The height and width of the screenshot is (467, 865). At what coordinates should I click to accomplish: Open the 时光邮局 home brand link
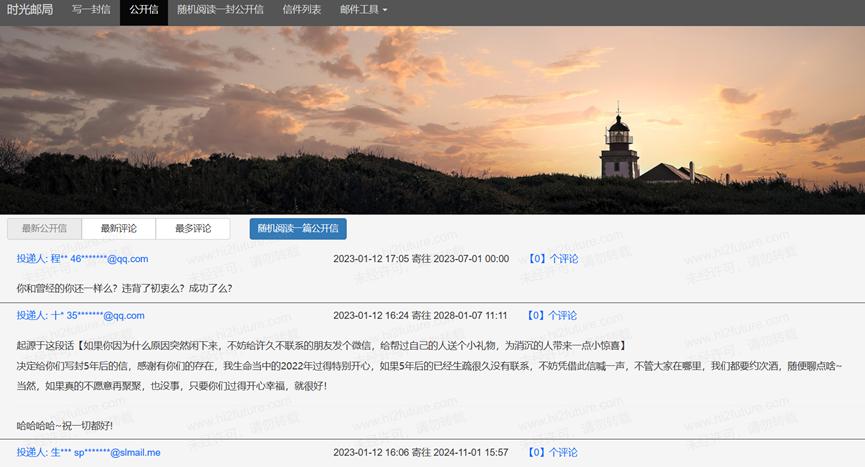30,9
